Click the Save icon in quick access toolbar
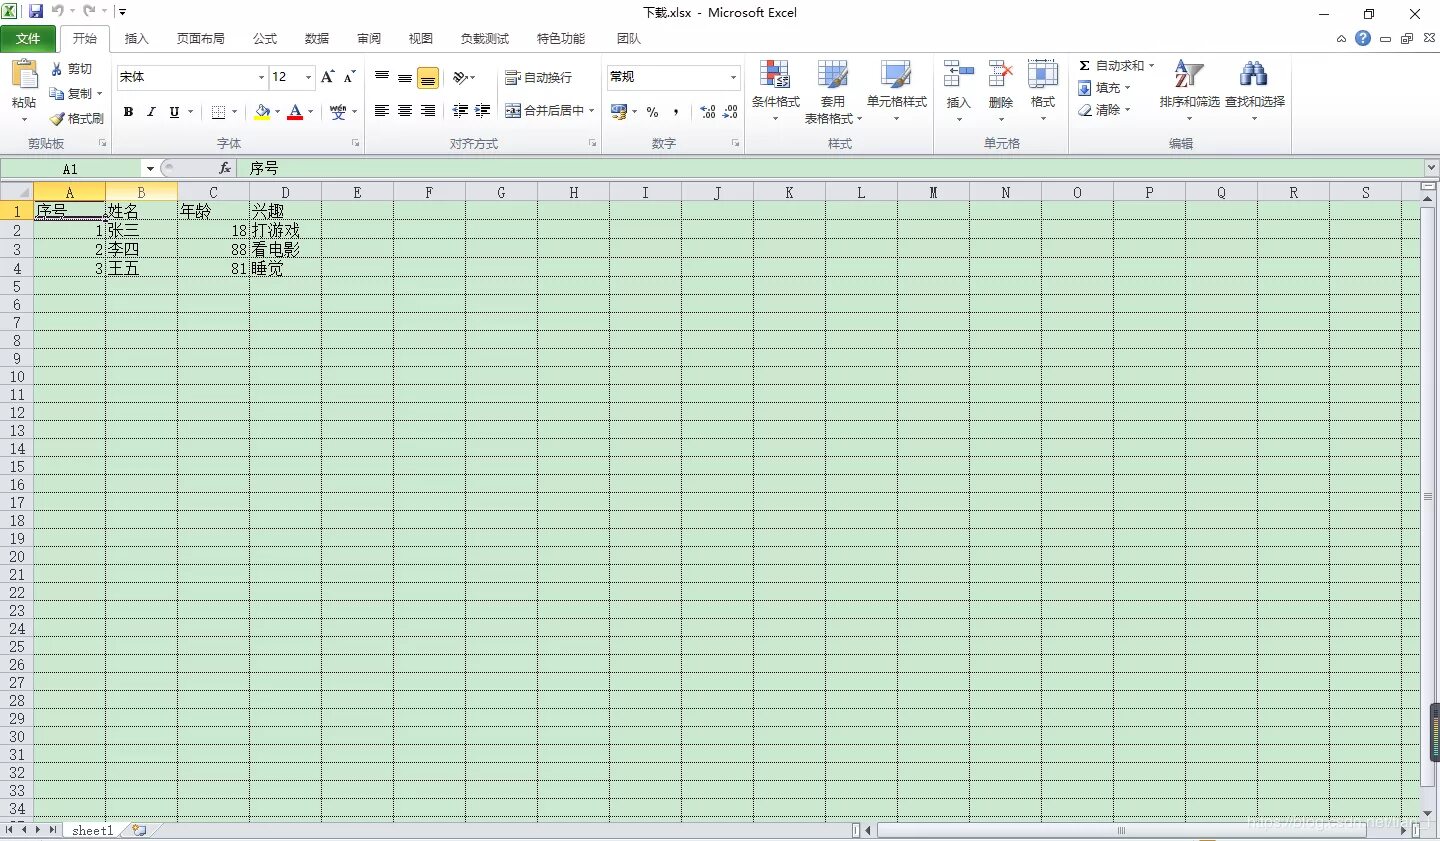The width and height of the screenshot is (1440, 841). [36, 12]
